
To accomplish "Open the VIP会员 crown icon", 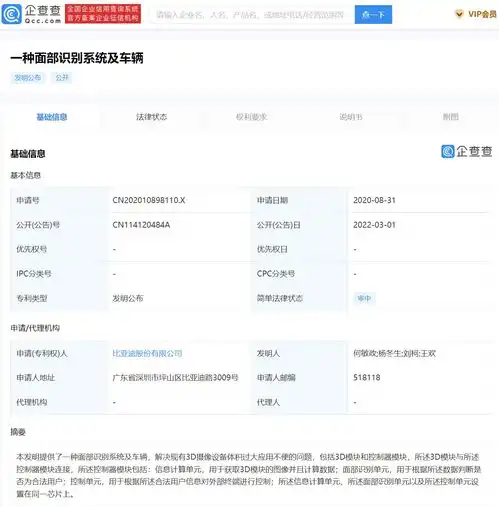I will (x=459, y=14).
